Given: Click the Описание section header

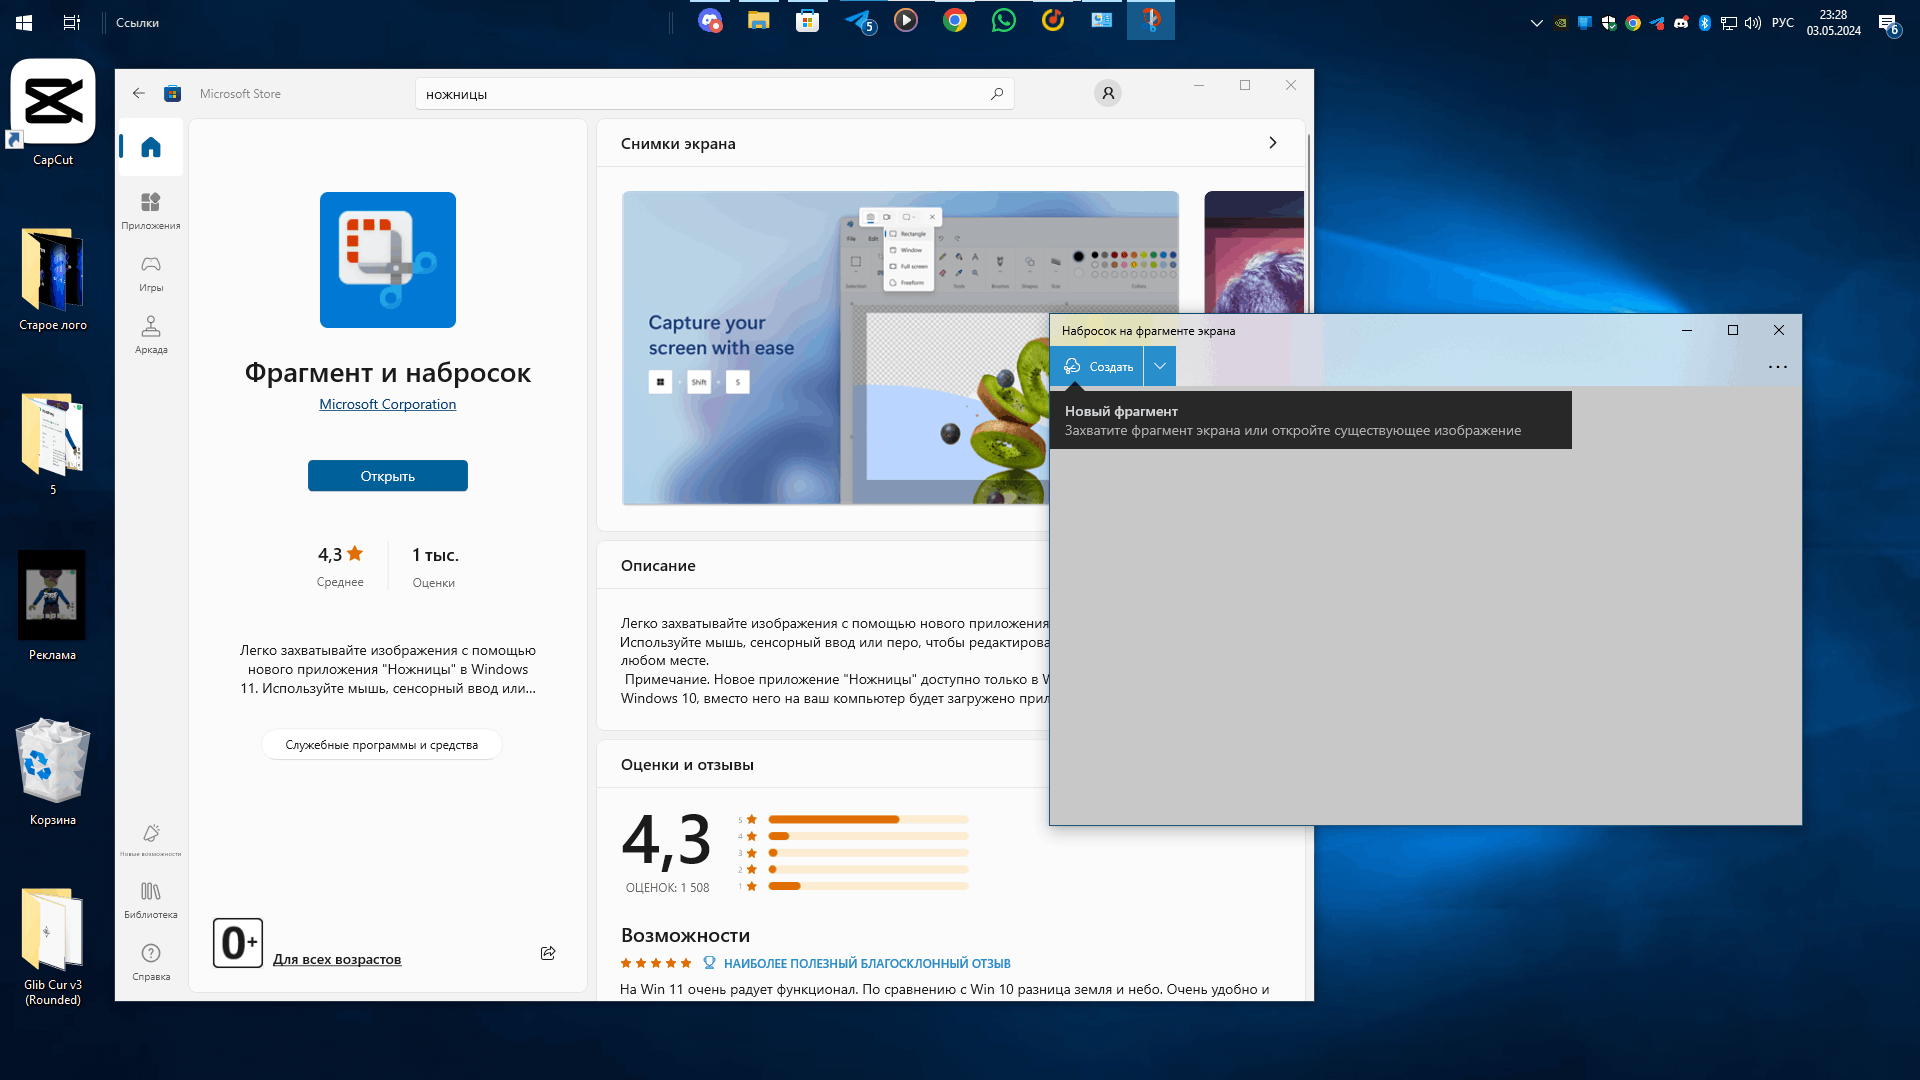Looking at the screenshot, I should click(x=658, y=566).
